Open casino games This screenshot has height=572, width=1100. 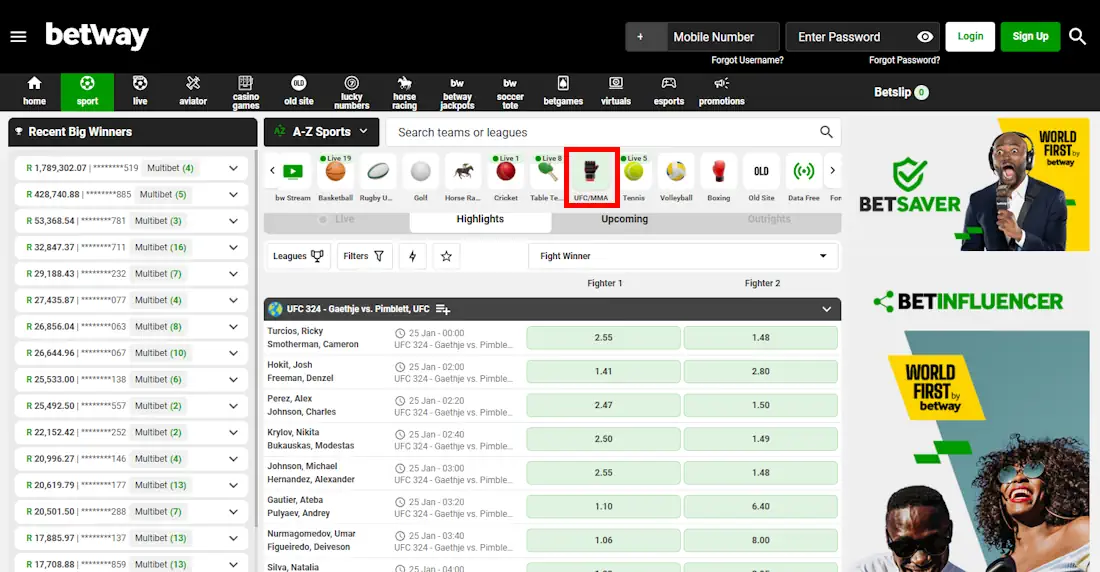246,92
